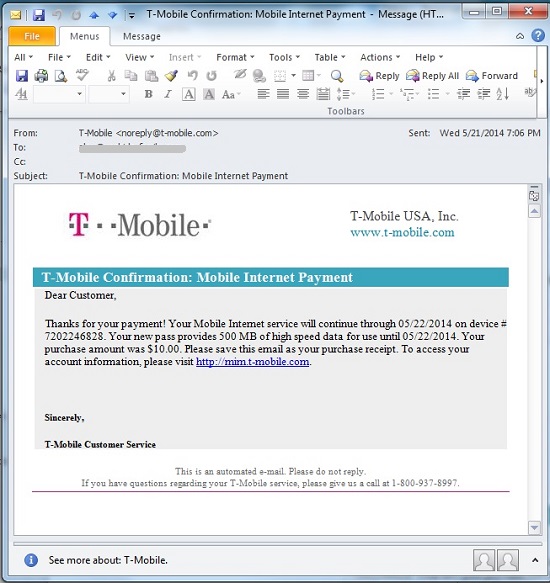Select the Menus ribbon tab
Screen dimensions: 550x583
(x=84, y=36)
